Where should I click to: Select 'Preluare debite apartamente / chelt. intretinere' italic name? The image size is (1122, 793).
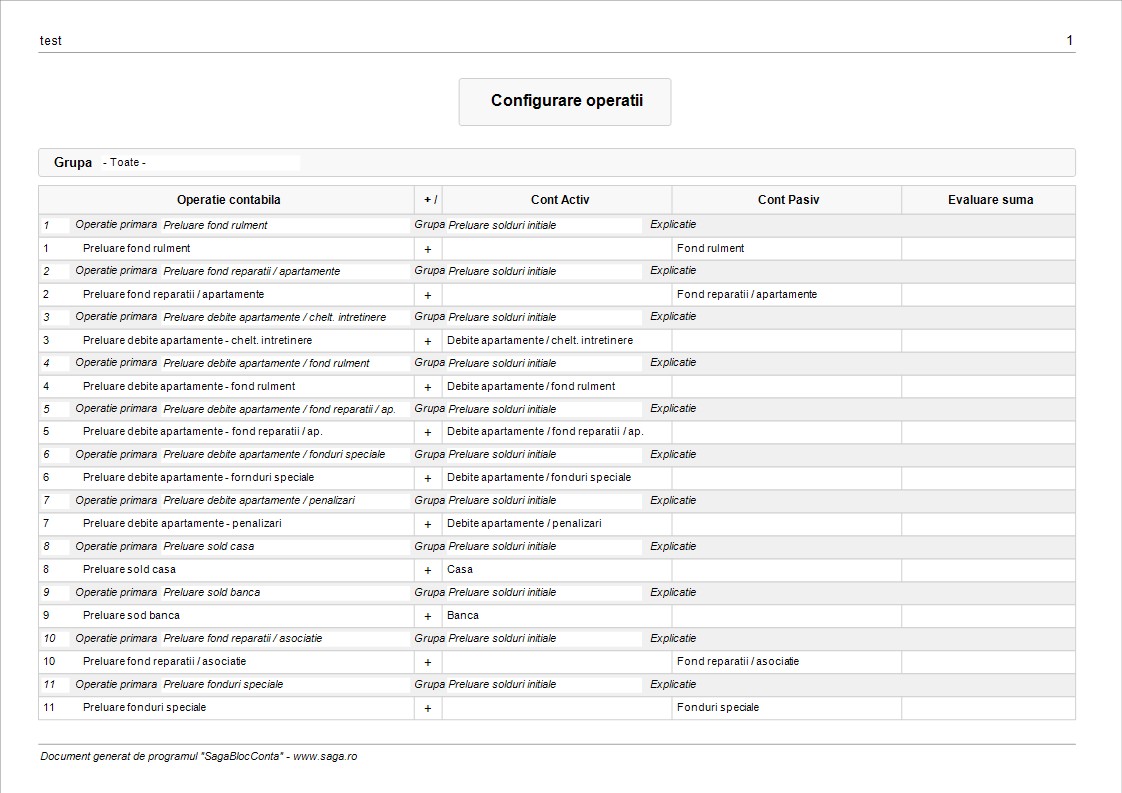(275, 317)
